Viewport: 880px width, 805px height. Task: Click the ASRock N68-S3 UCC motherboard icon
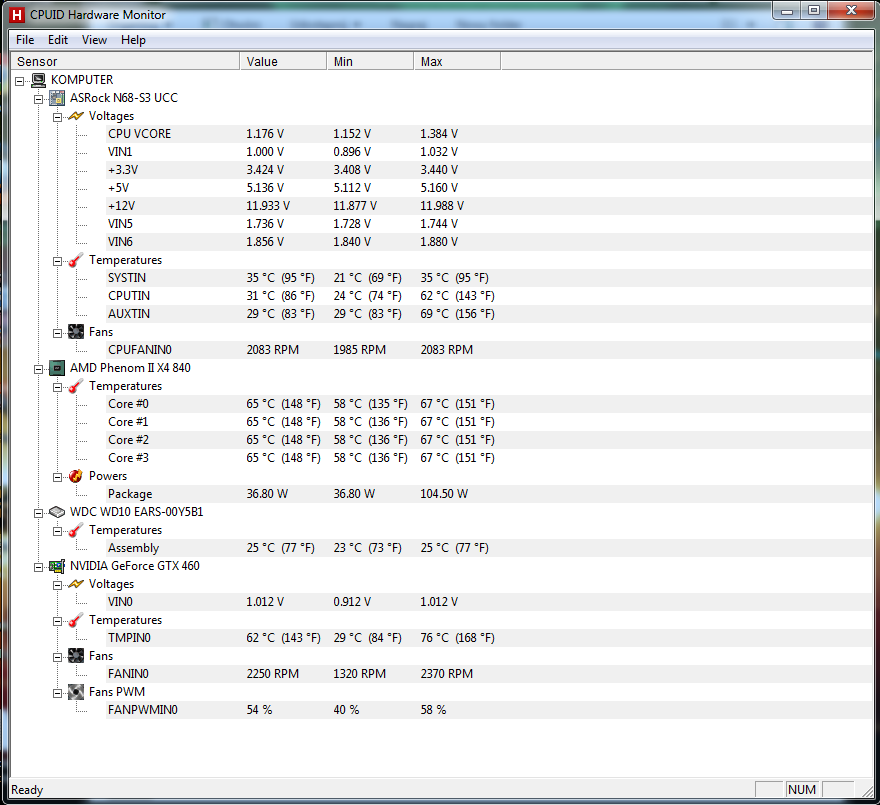pos(57,98)
